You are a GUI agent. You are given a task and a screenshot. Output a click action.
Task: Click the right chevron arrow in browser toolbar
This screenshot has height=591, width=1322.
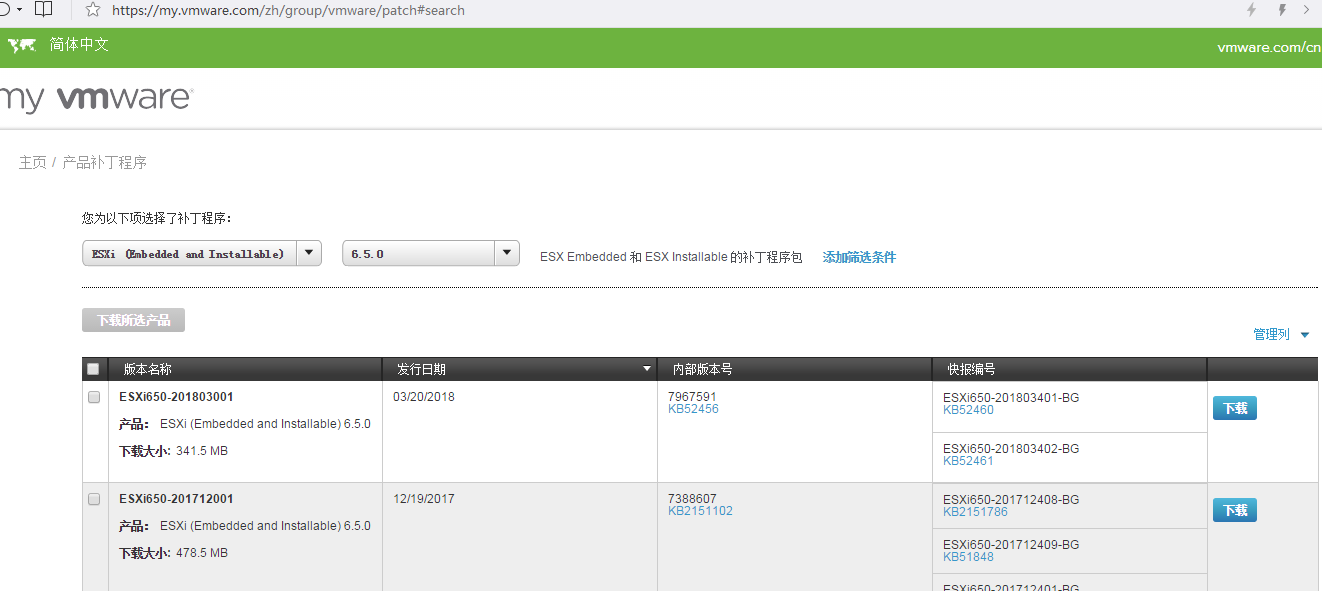[1307, 10]
